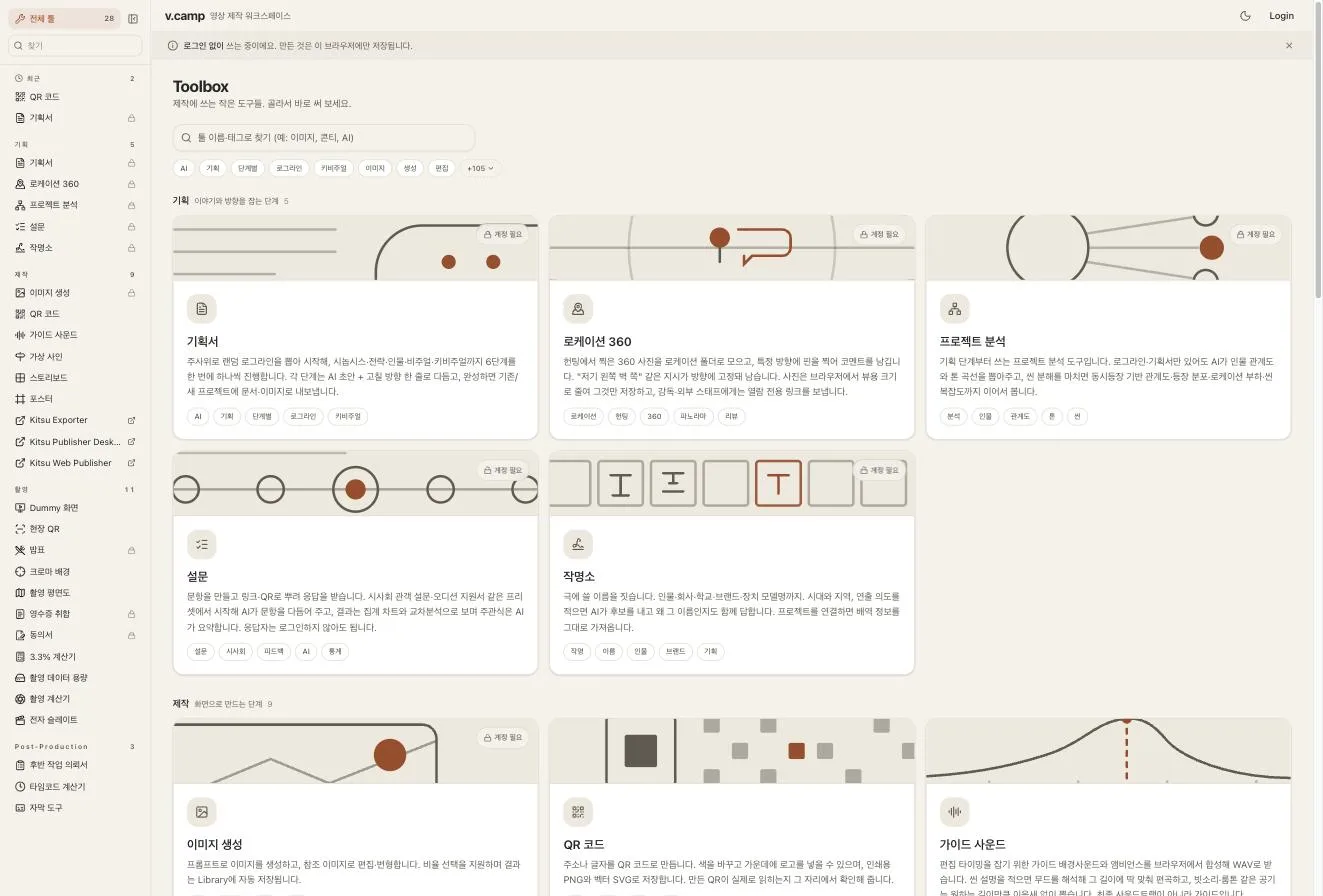Image resolution: width=1323 pixels, height=896 pixels.
Task: Collapse the sidebar with the panel icon
Action: (x=133, y=18)
